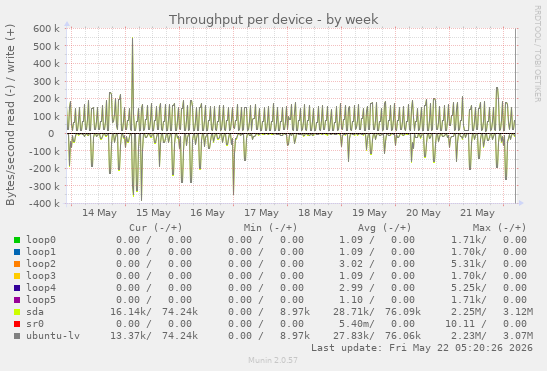Click the loop5 purple legend swatch
This screenshot has height=371, width=547.
point(17,300)
